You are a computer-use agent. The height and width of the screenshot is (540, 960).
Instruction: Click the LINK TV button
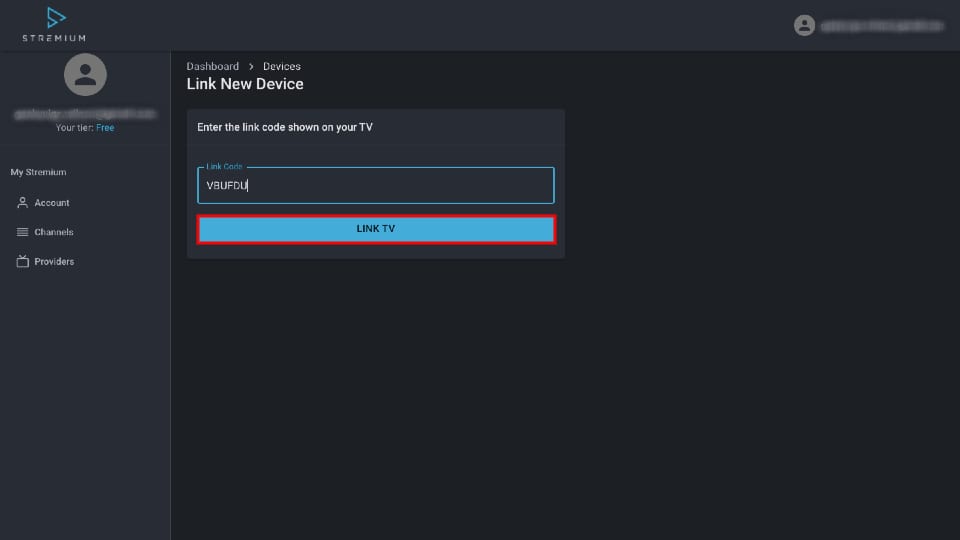(376, 229)
